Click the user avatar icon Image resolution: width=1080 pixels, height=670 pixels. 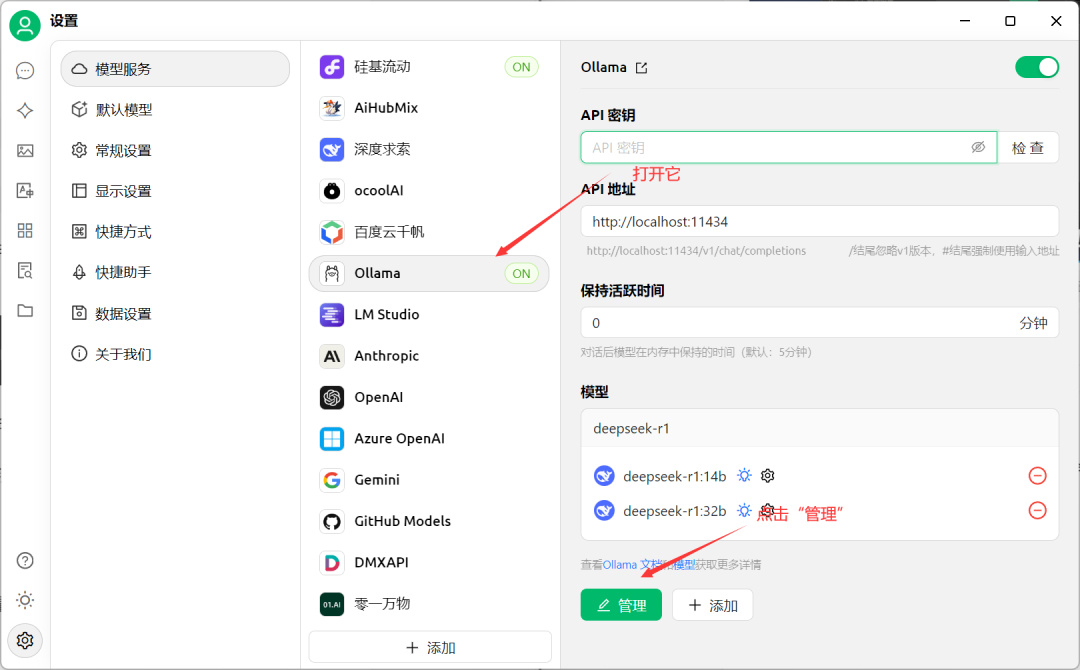tap(25, 25)
